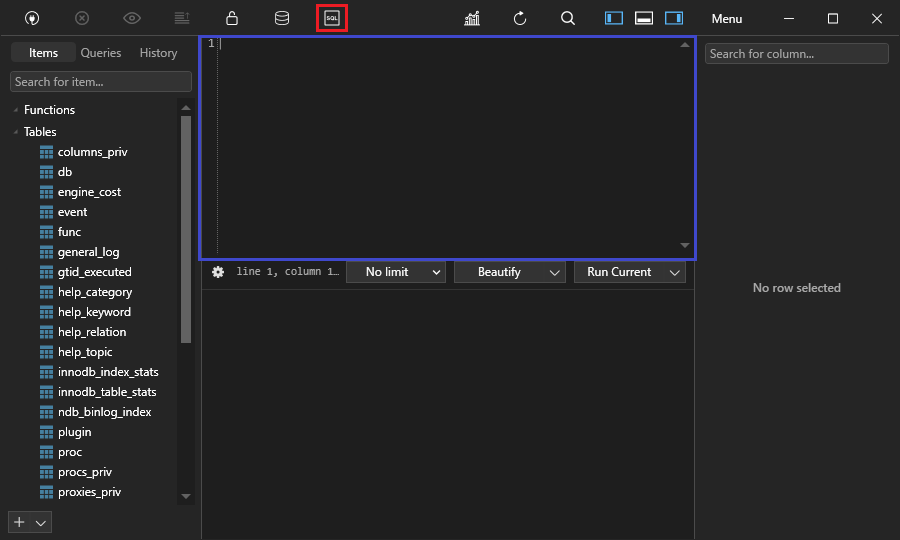The height and width of the screenshot is (540, 900).
Task: Select the proxies_priv table
Action: (x=90, y=492)
